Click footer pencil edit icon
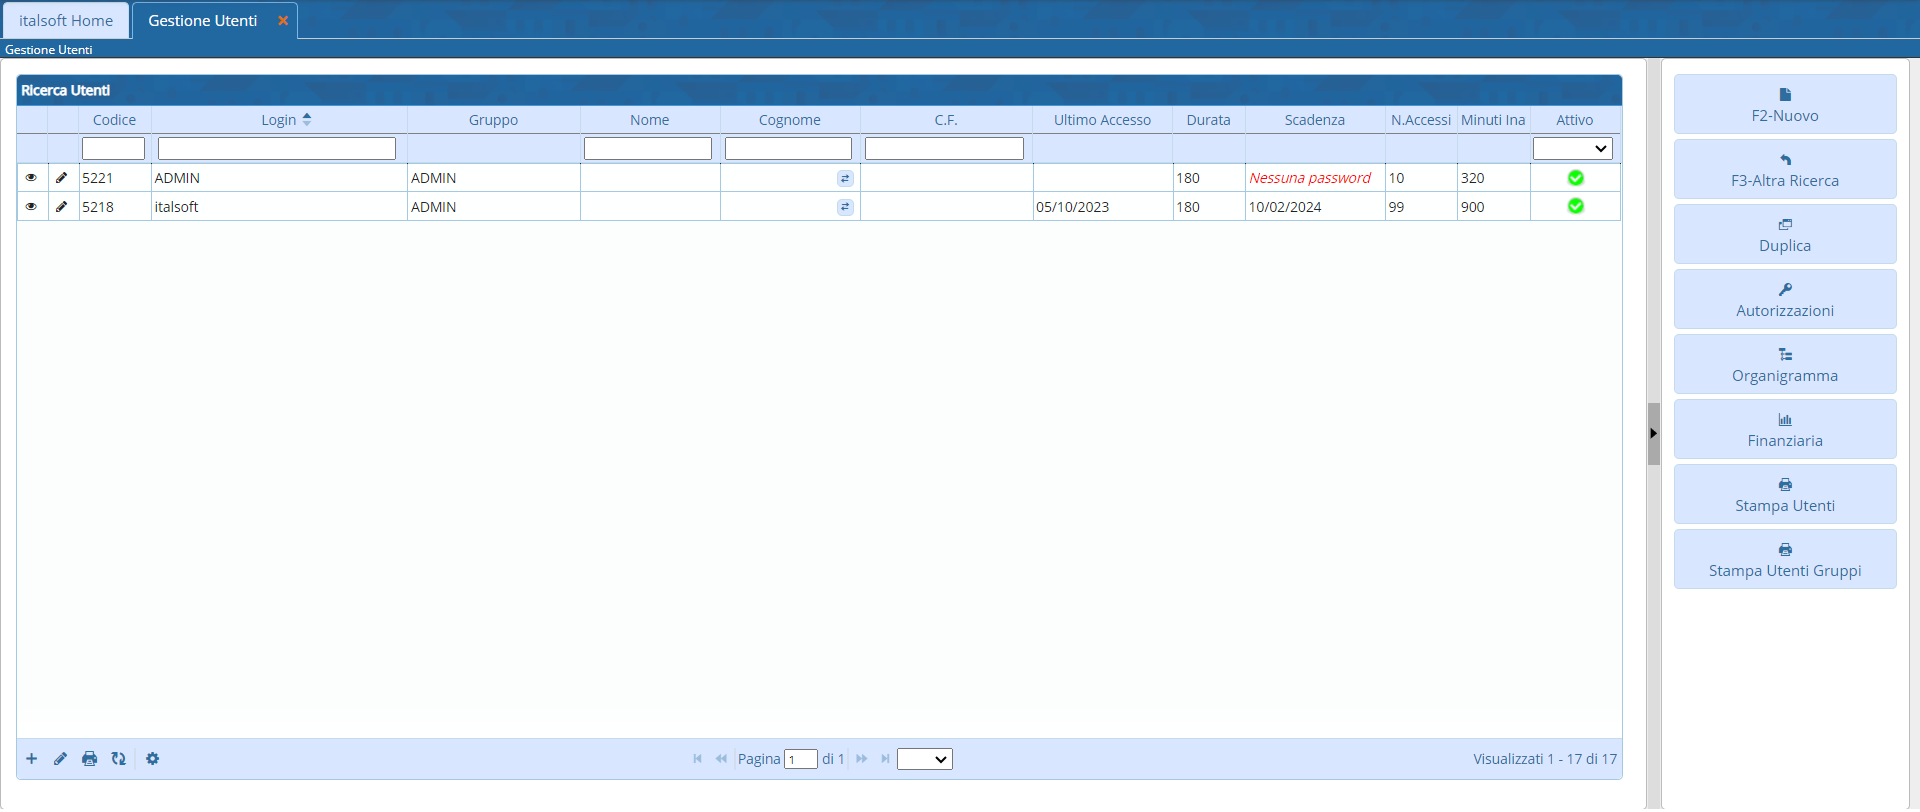 click(60, 759)
